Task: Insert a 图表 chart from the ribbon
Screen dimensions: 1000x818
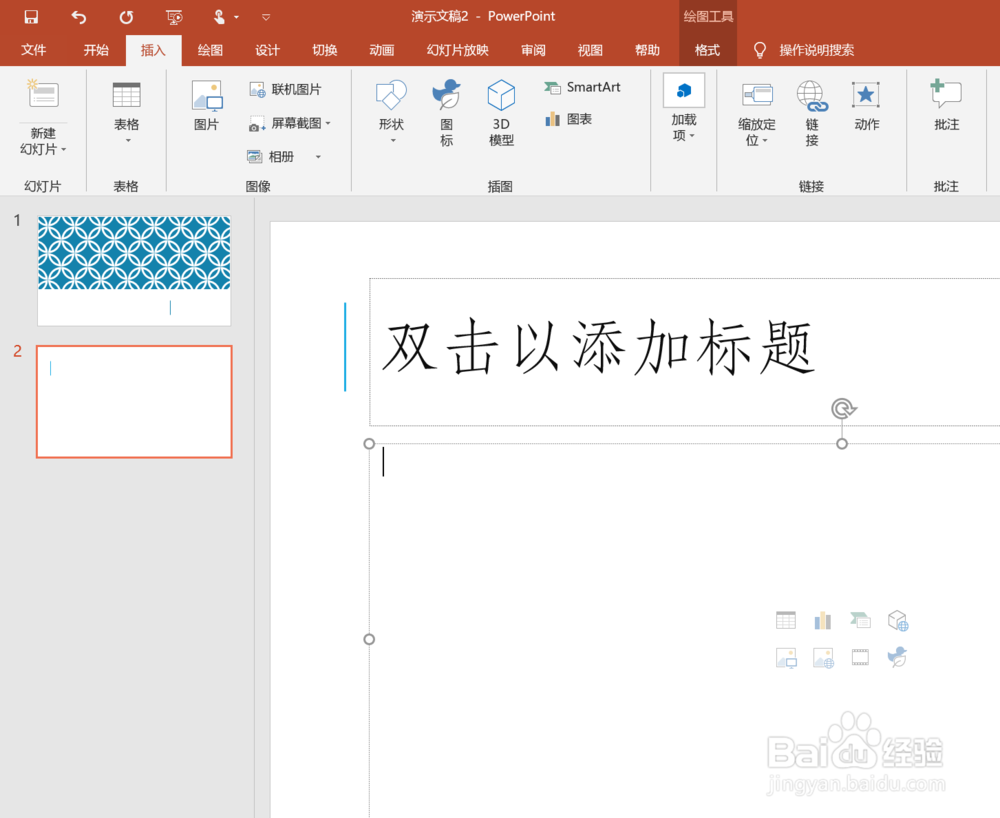Action: click(x=568, y=119)
